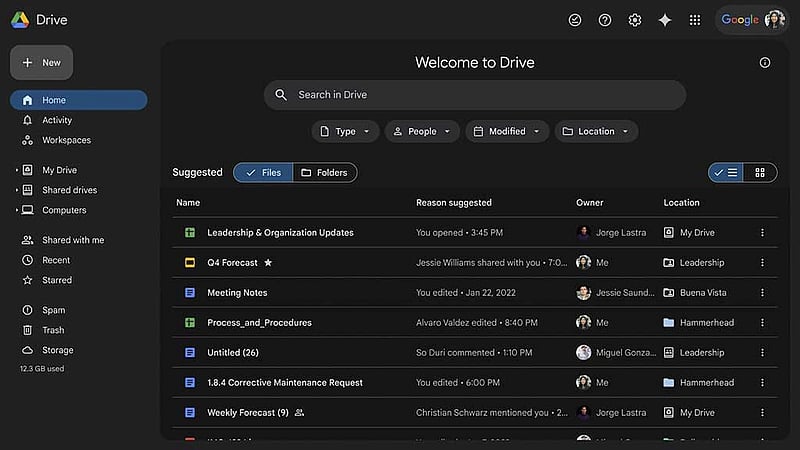Sort by the Name column header
800x450 pixels.
click(188, 203)
